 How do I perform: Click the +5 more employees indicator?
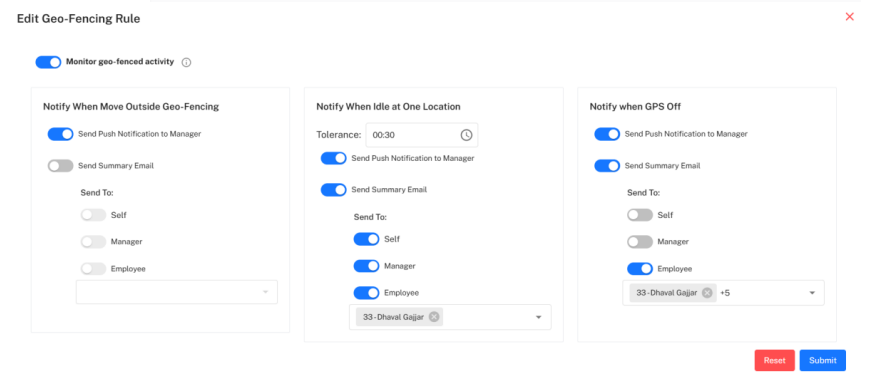click(x=725, y=293)
